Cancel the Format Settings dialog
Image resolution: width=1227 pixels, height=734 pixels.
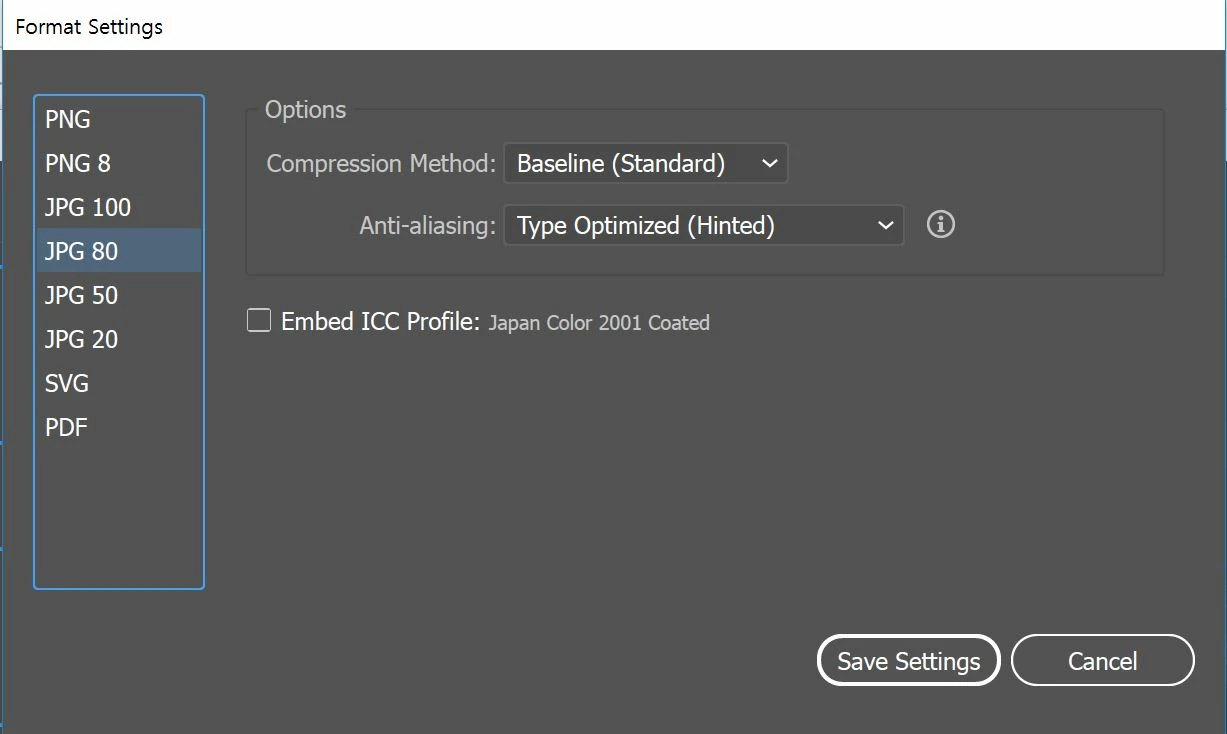click(1102, 660)
